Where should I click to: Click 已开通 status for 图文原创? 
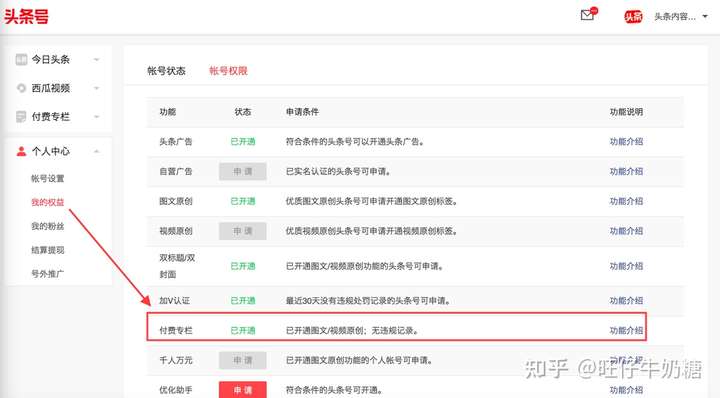[x=242, y=201]
